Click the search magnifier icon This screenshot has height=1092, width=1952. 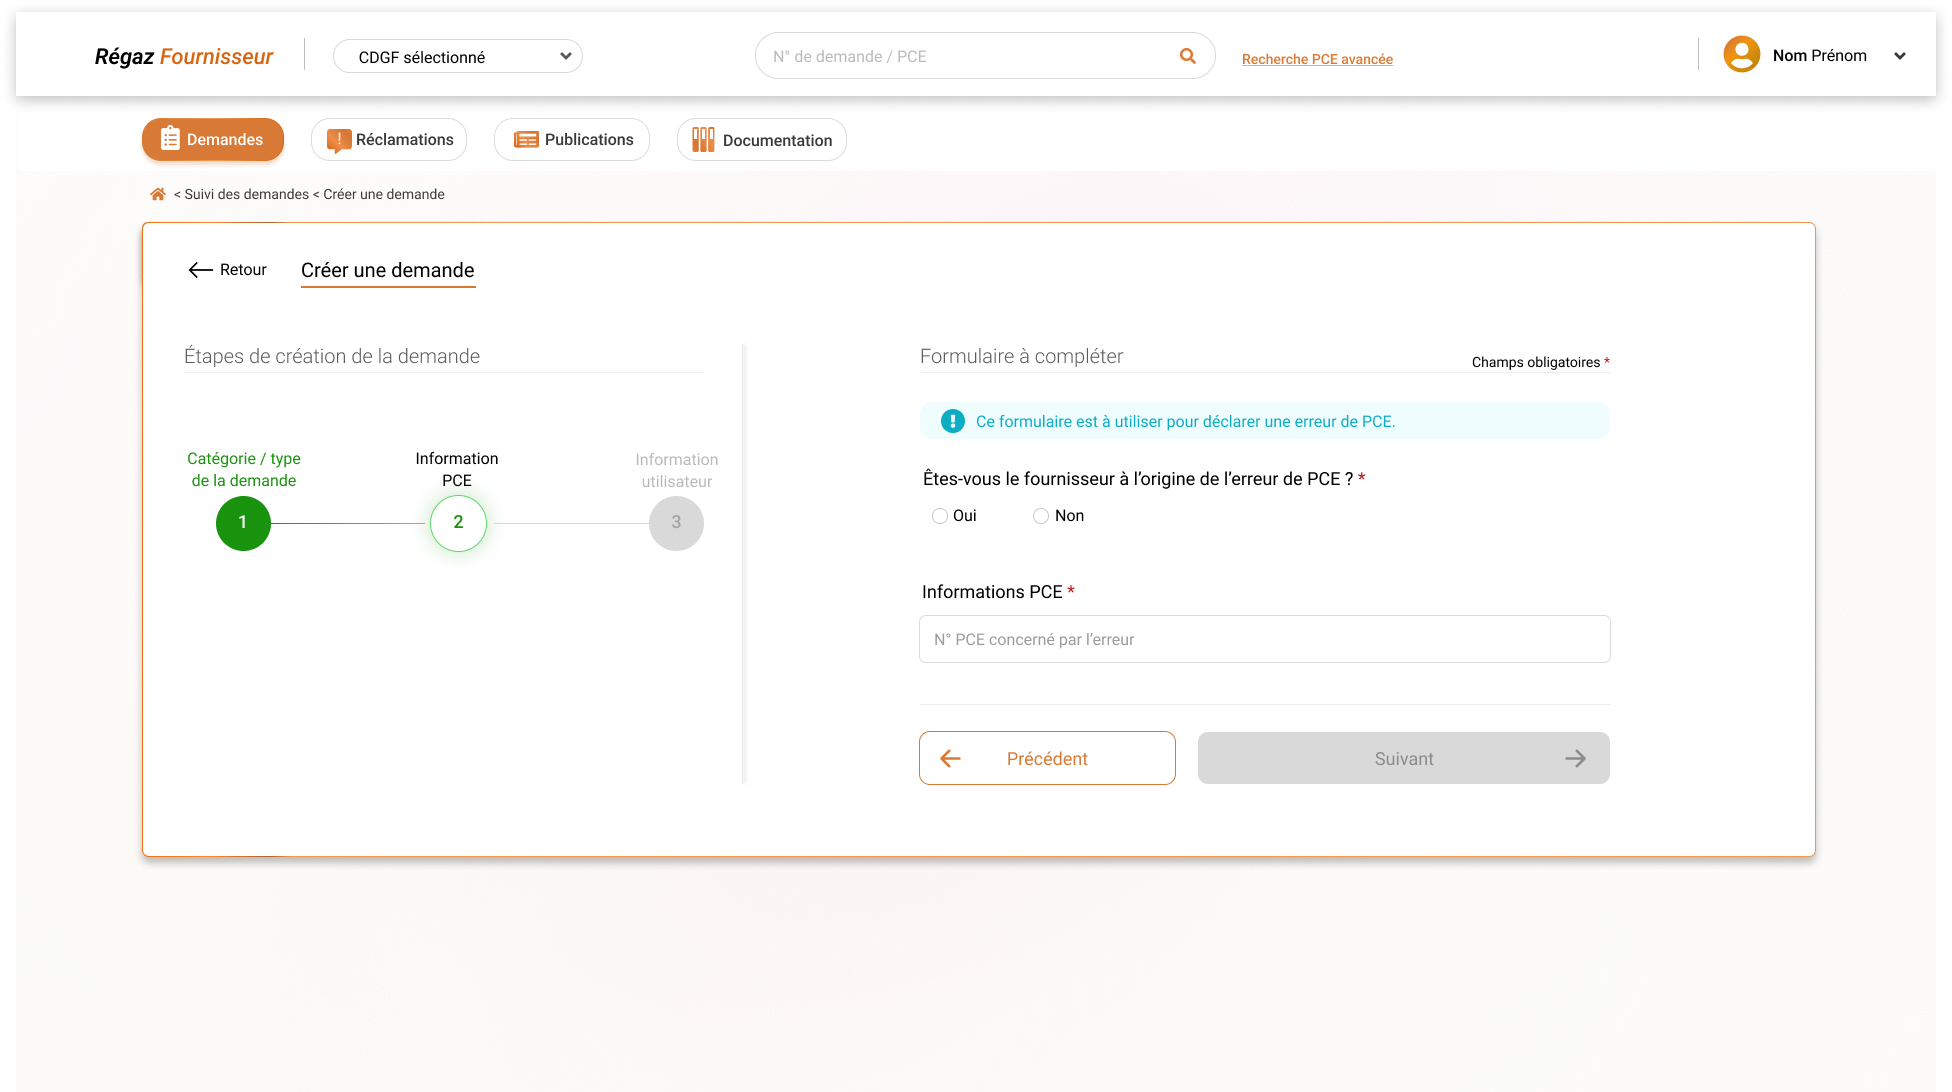point(1187,56)
